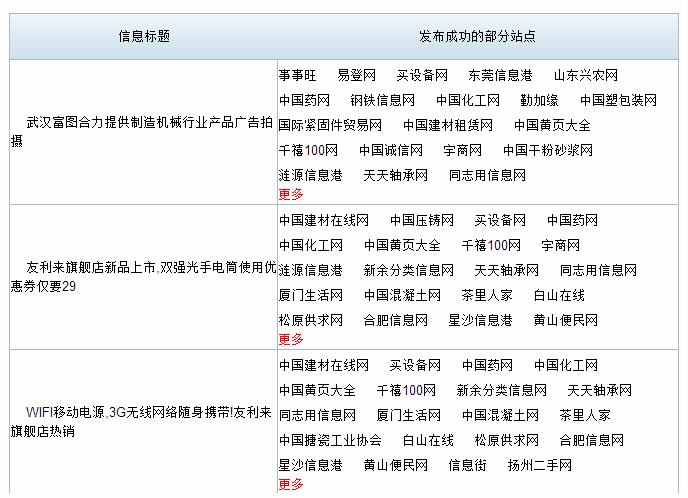Open 买设备网 in the 双强光手电筒 row

pyautogui.click(x=500, y=220)
